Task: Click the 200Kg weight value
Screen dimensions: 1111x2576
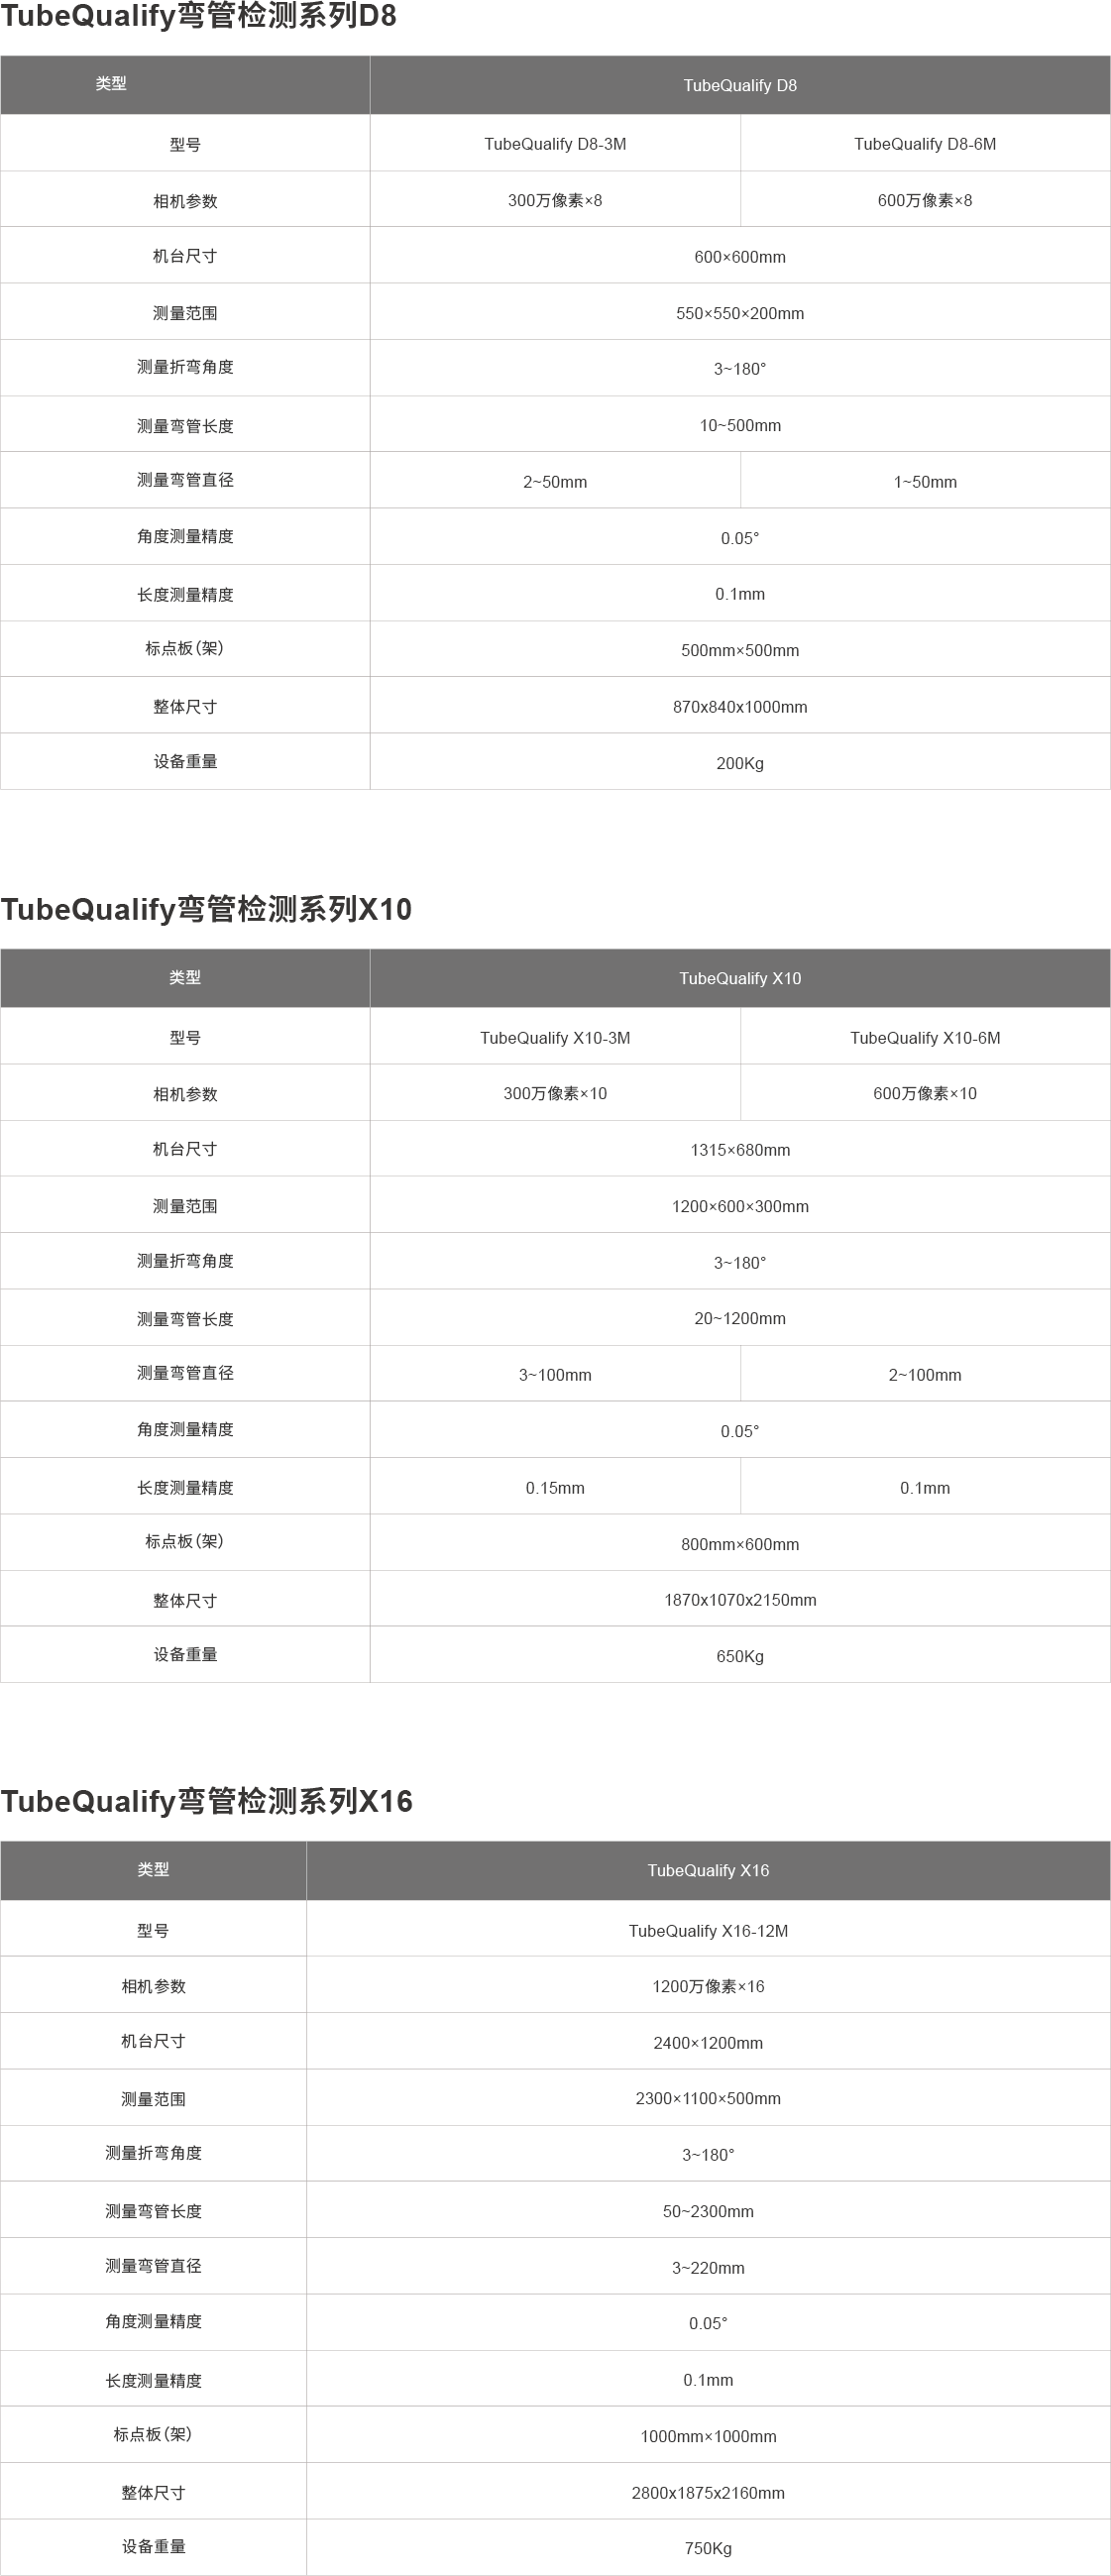Action: (x=740, y=763)
